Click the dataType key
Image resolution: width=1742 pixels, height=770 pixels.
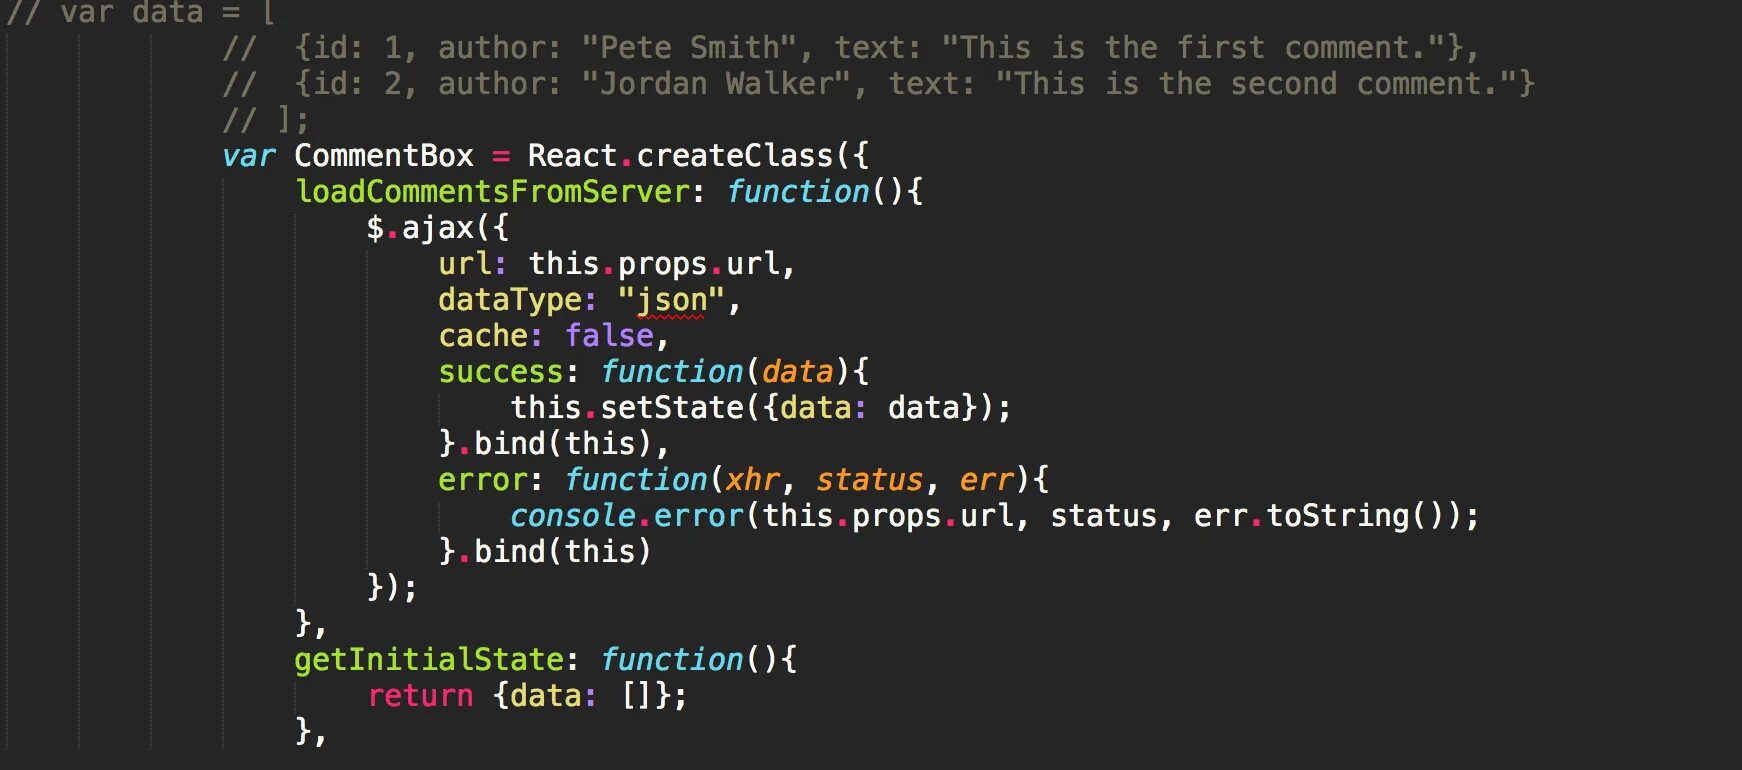(510, 300)
